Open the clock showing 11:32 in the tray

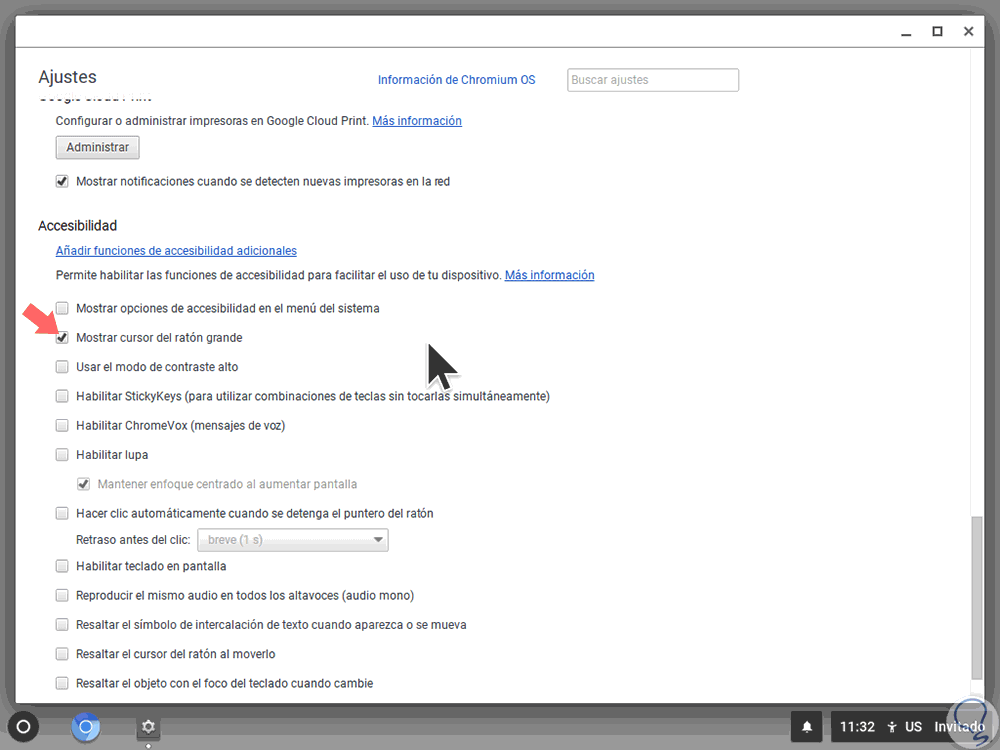(857, 727)
